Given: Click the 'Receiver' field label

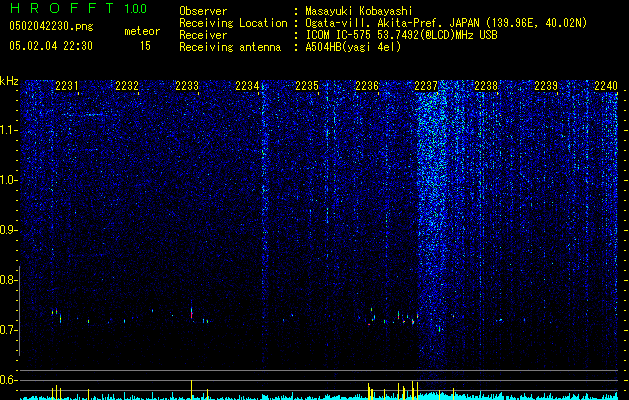Looking at the screenshot, I should (x=203, y=35).
